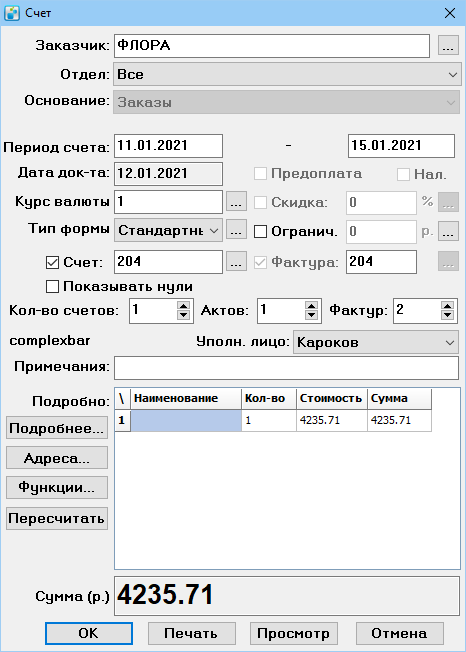The height and width of the screenshot is (652, 466).
Task: Decrease Фактур count with down arrow
Action: (447, 315)
